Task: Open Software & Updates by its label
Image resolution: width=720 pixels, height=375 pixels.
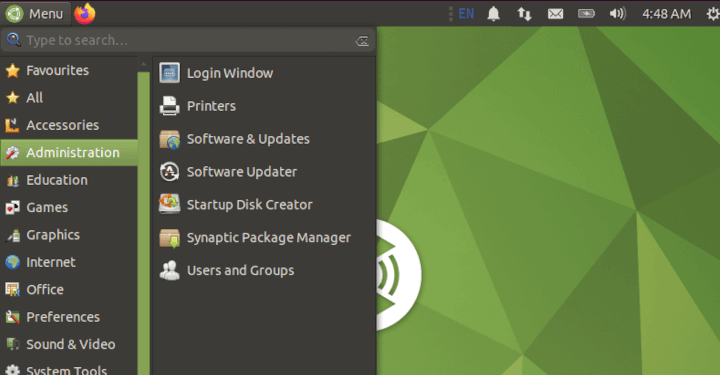Action: click(x=248, y=139)
